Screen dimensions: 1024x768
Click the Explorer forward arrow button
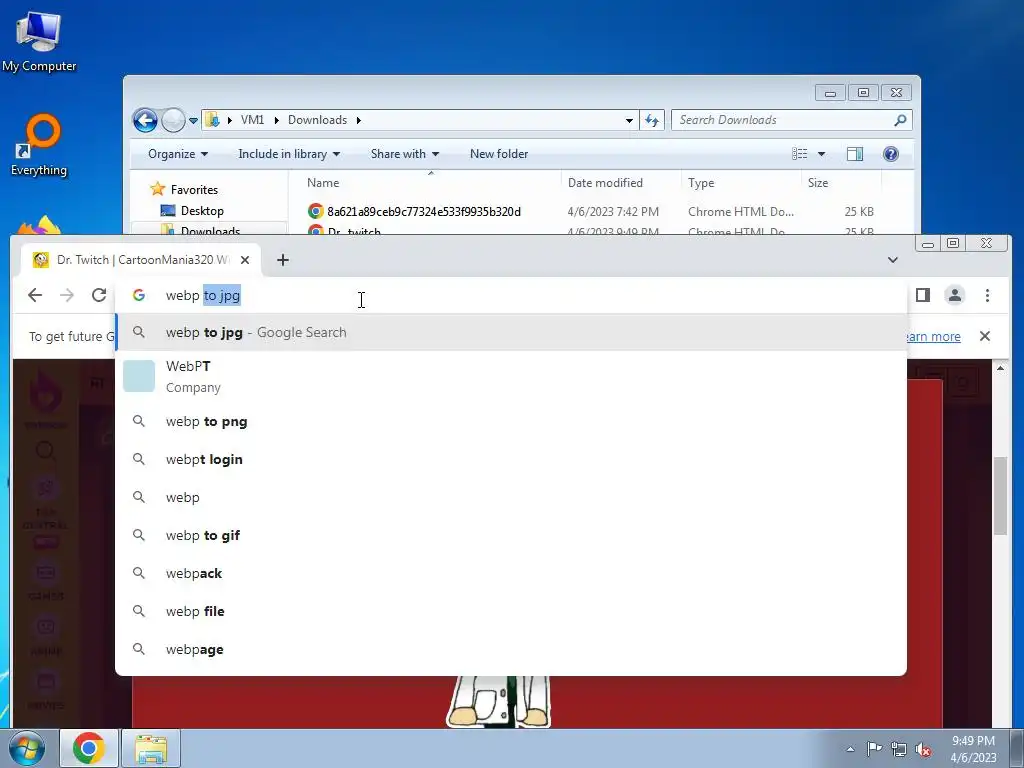coord(173,120)
